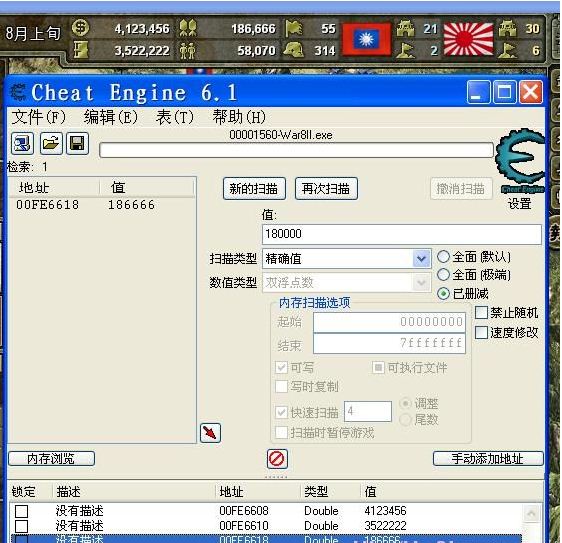
Task: Enable the 禁止随机 checkbox
Action: click(481, 313)
